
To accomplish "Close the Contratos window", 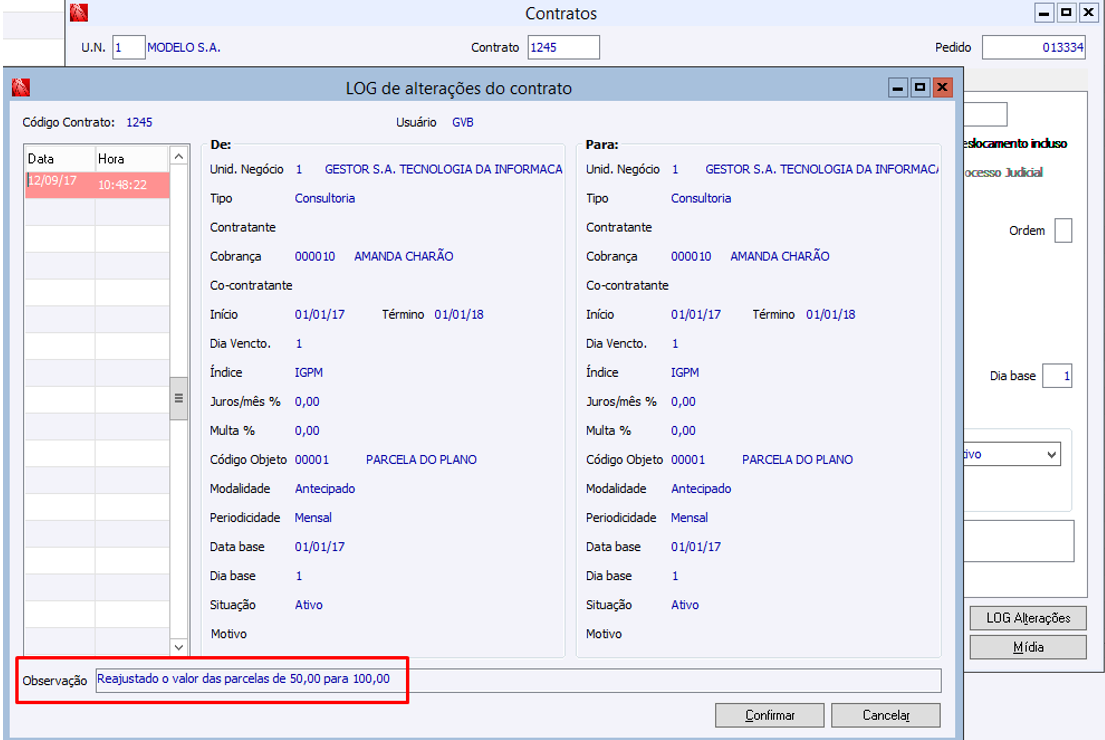I will [x=1089, y=13].
